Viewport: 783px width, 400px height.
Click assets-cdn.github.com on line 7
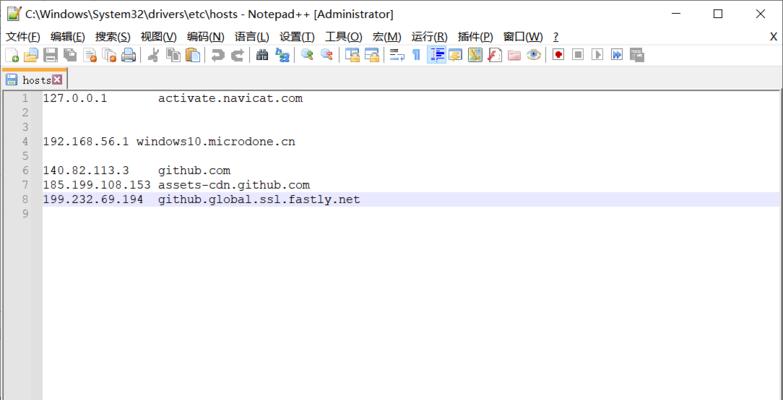(x=234, y=185)
